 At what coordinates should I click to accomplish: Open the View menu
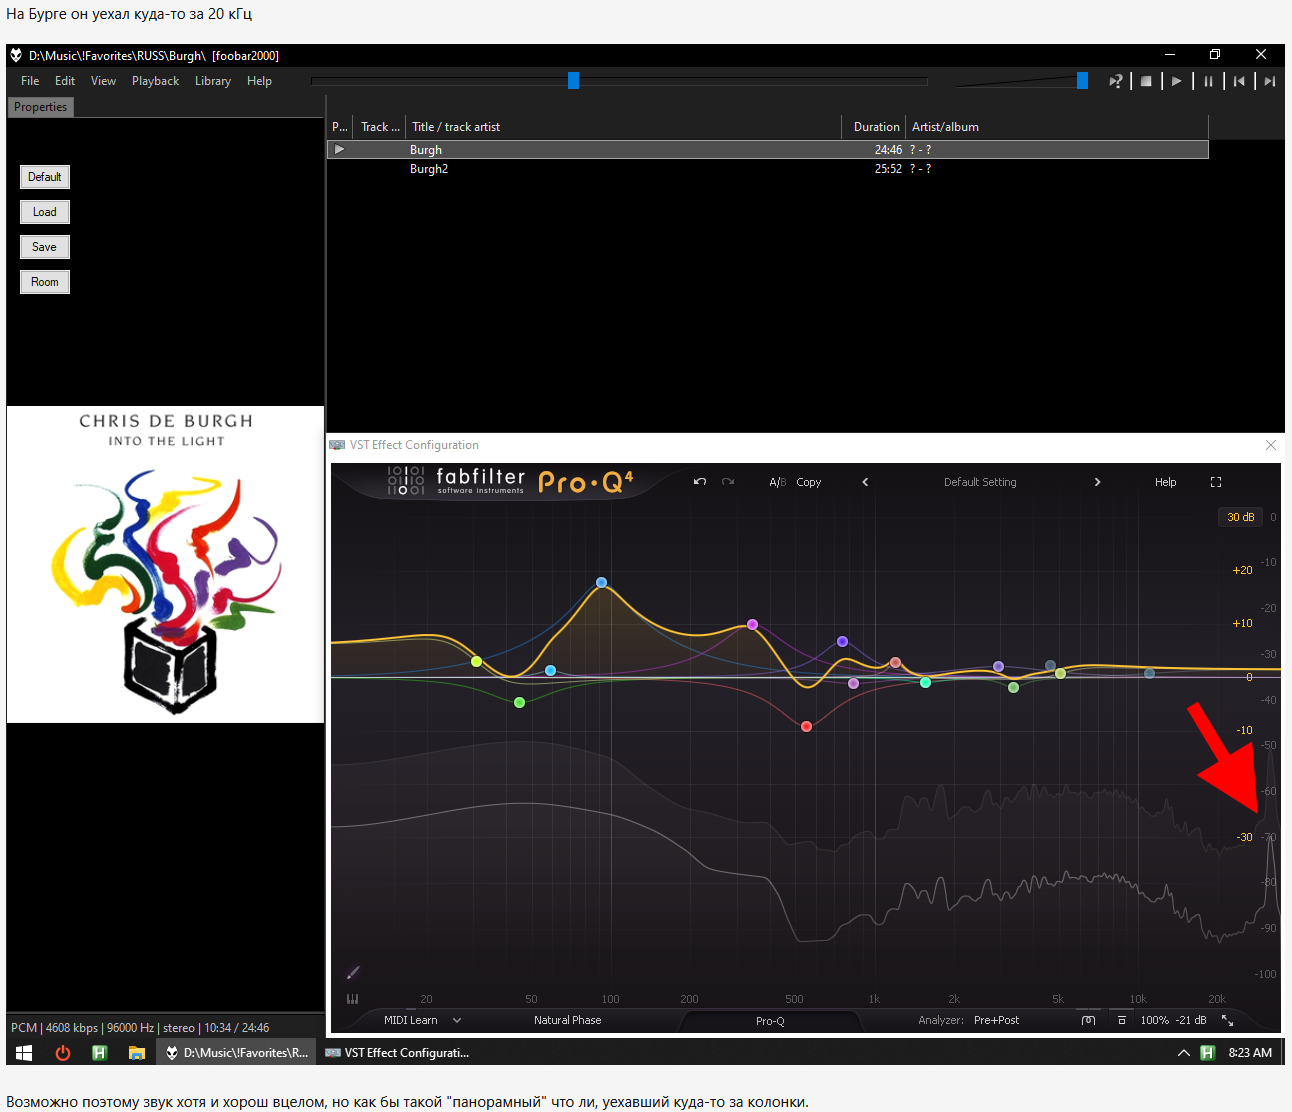pos(103,81)
